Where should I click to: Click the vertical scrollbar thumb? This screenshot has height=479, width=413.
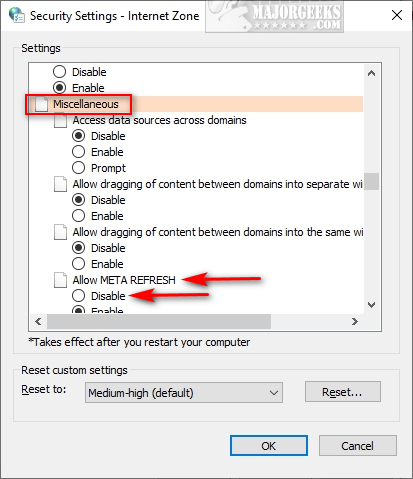(x=371, y=181)
